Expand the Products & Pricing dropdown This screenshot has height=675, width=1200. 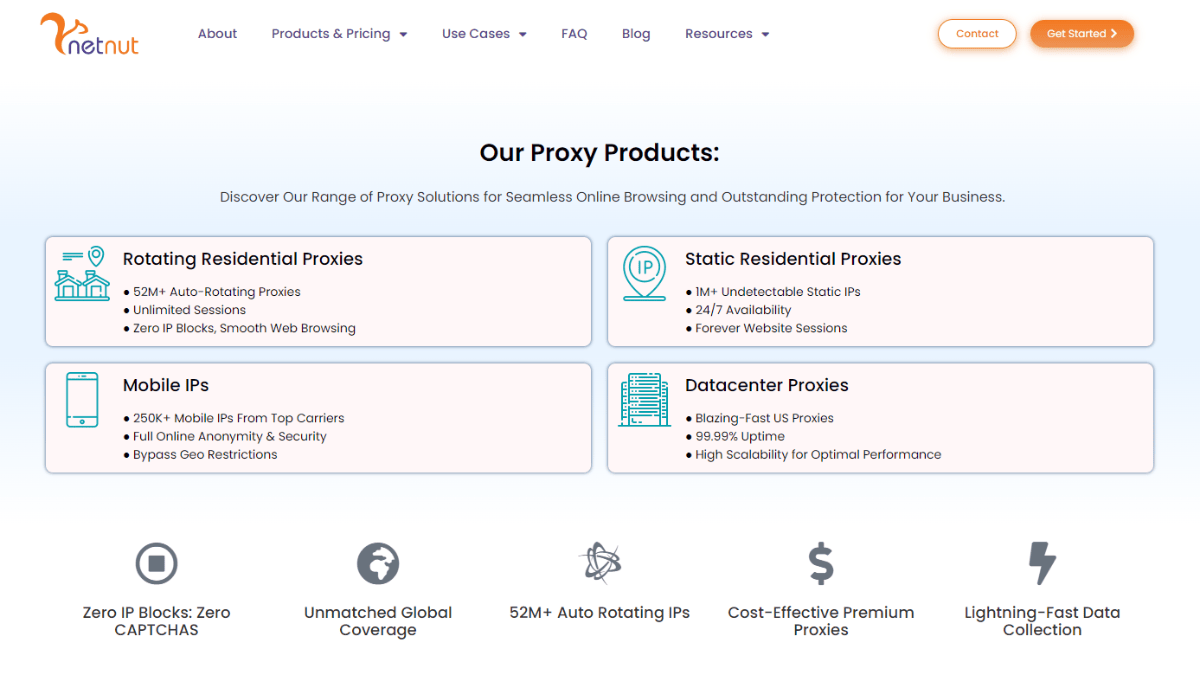339,34
